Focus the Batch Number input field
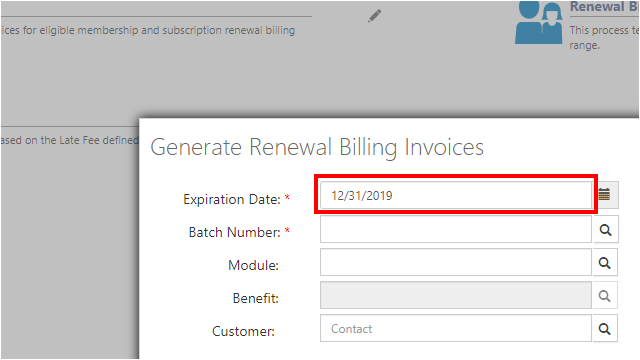 coord(456,229)
